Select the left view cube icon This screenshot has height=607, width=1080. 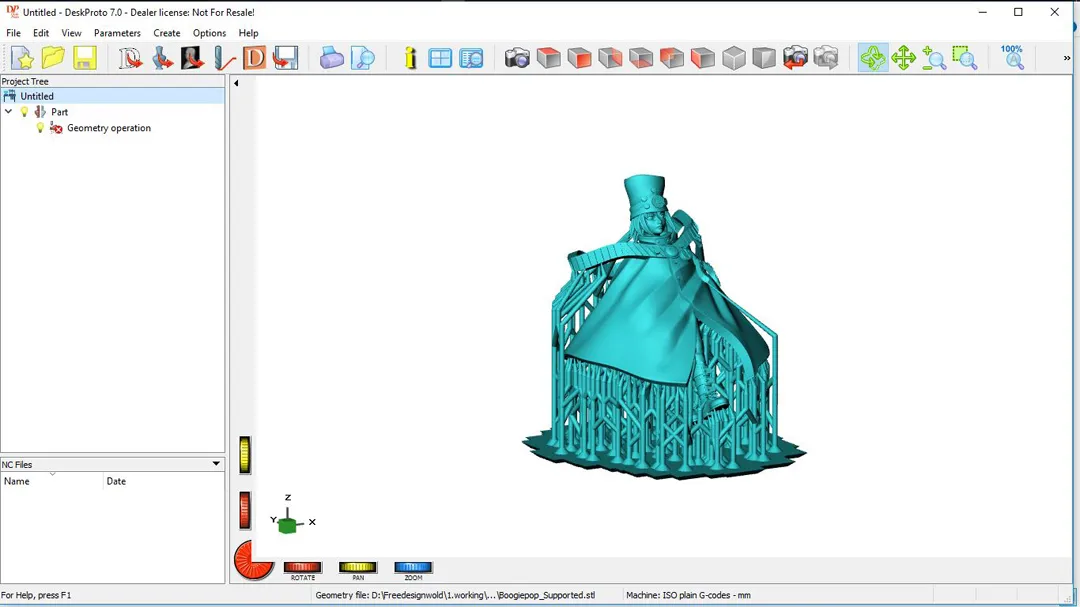pos(703,58)
